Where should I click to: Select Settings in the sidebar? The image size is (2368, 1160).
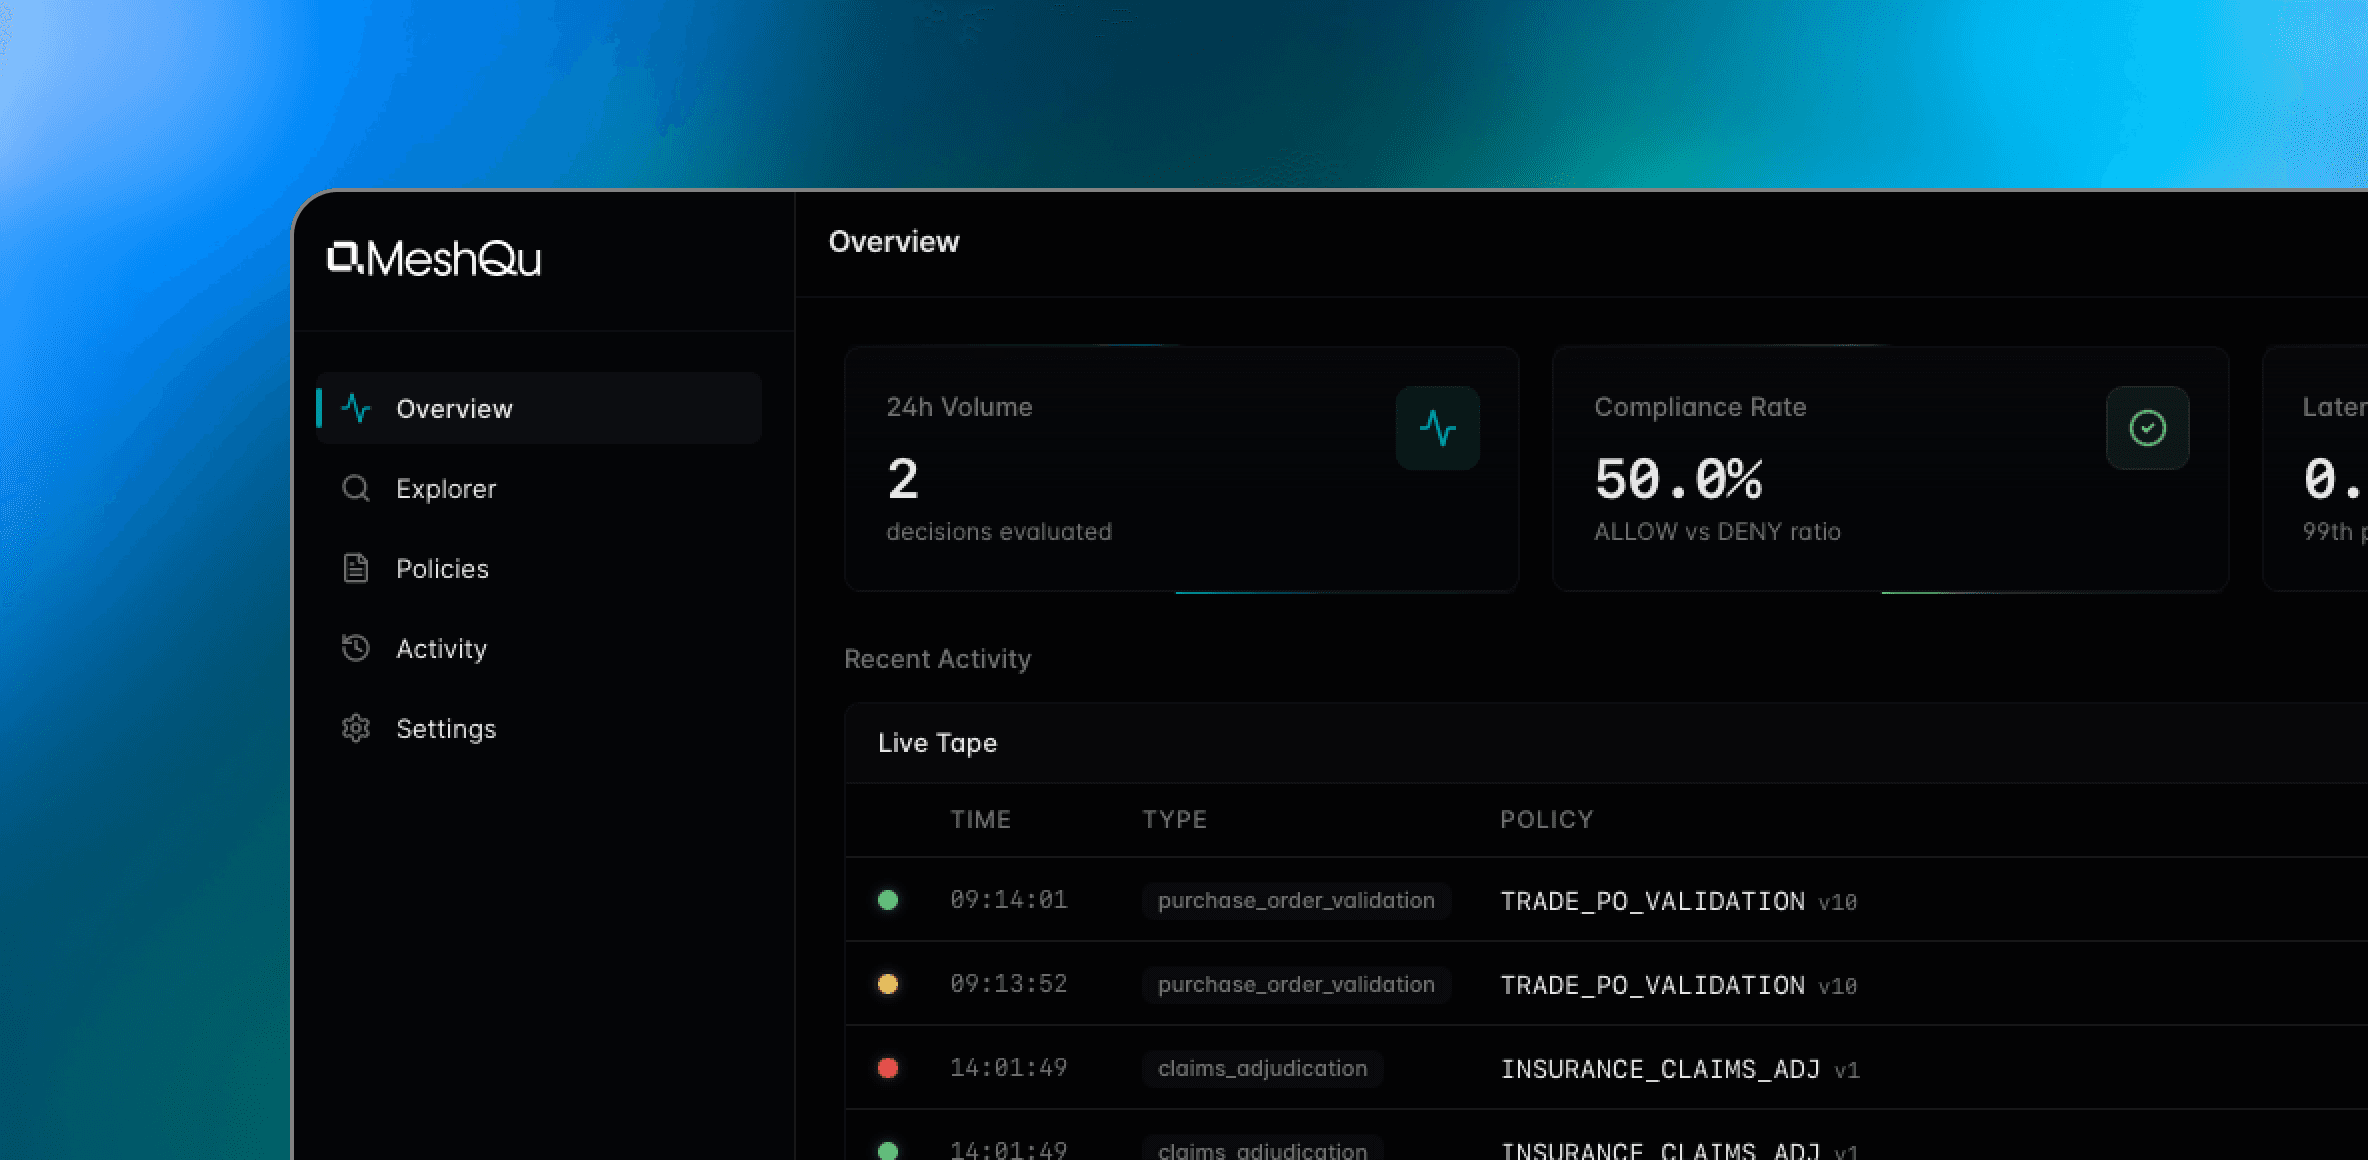coord(446,729)
